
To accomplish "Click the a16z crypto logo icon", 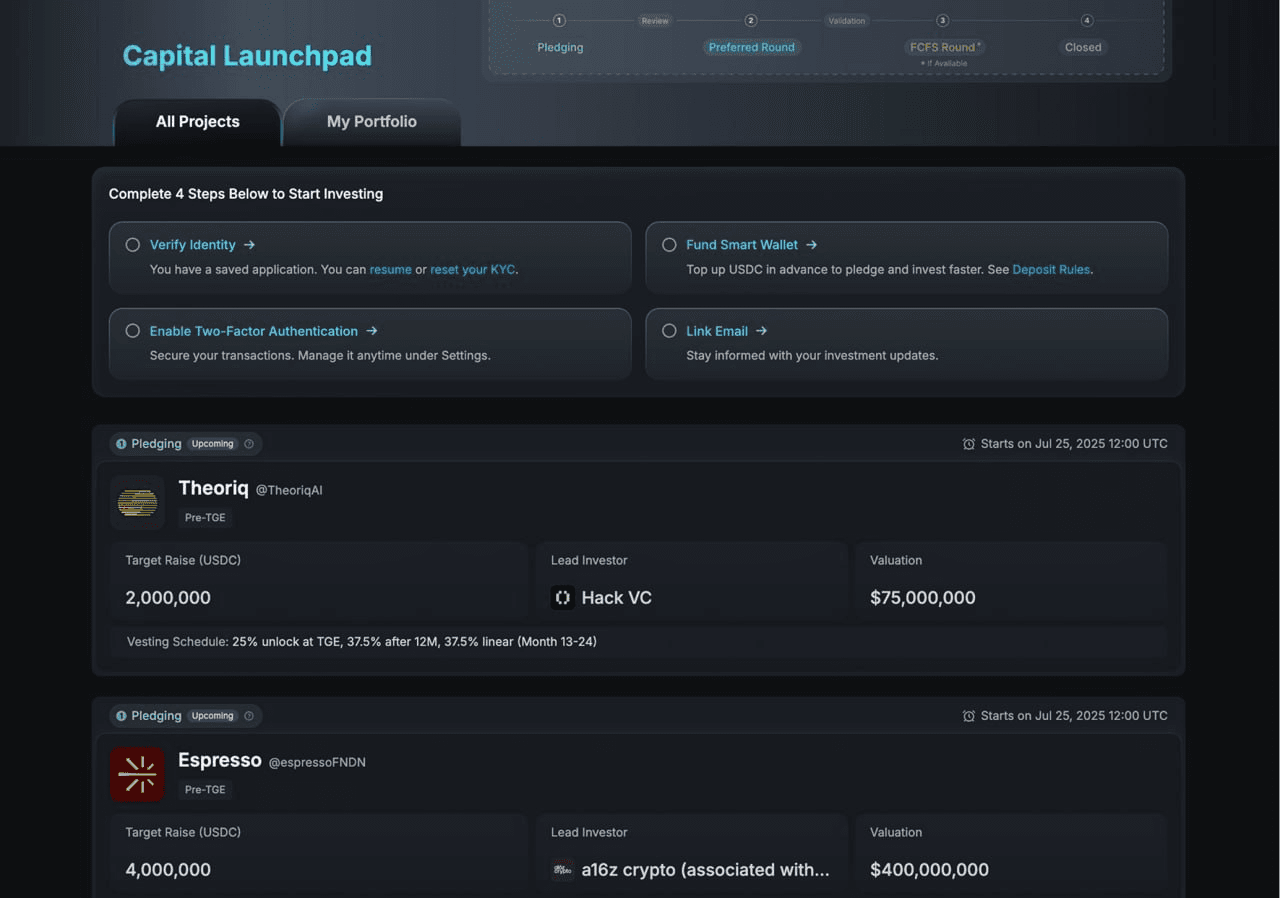I will pos(562,870).
